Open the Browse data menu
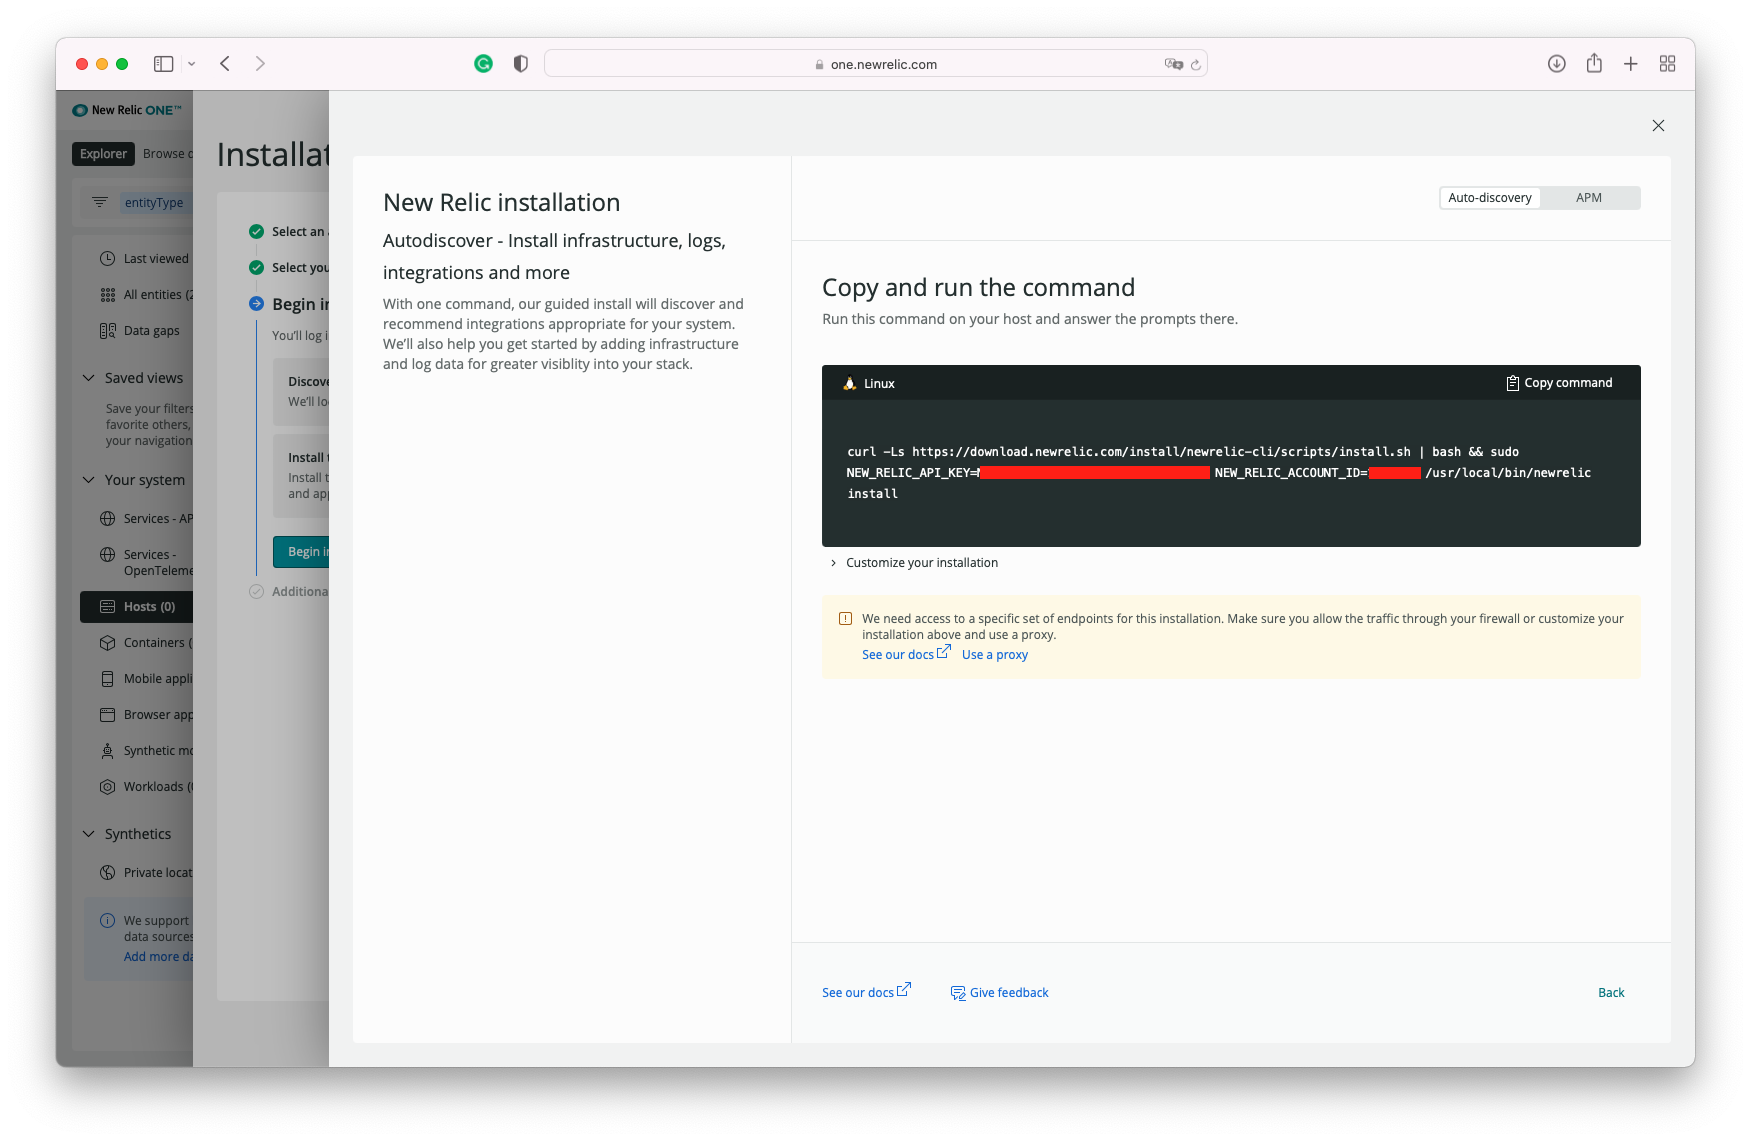Screen dimensions: 1751x1141 click(167, 154)
